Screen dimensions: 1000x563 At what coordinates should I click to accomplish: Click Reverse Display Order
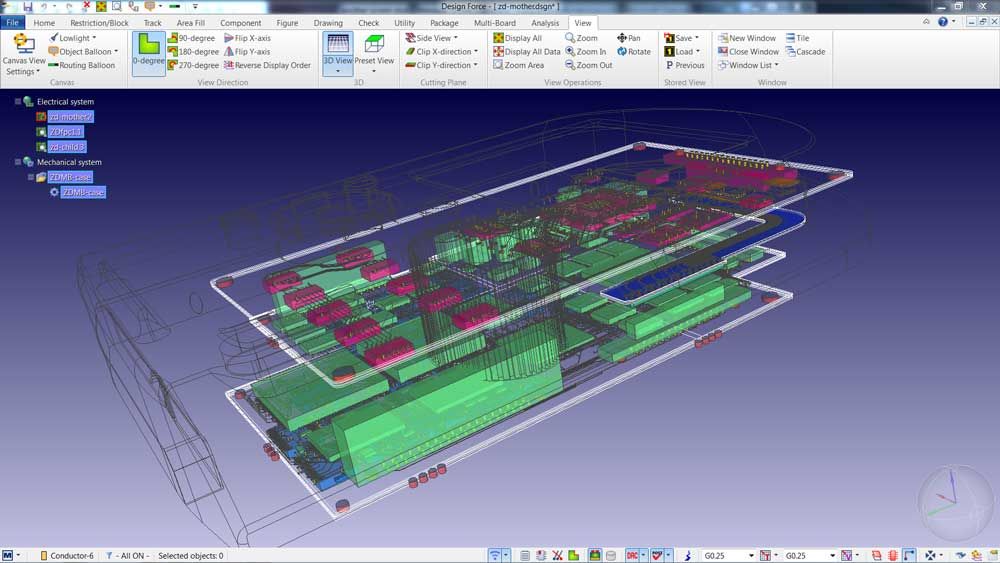point(267,65)
